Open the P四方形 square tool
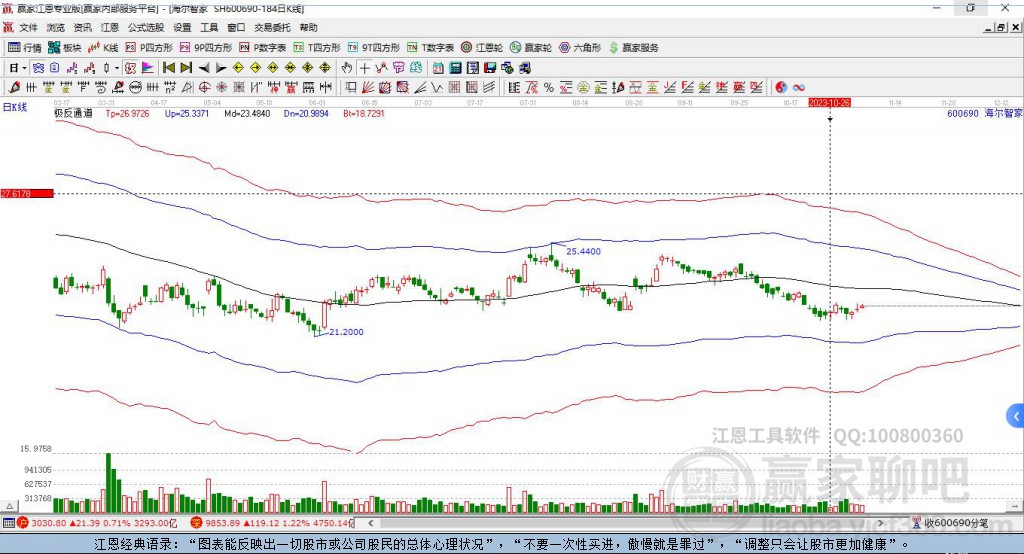1024x554 pixels. tap(148, 48)
